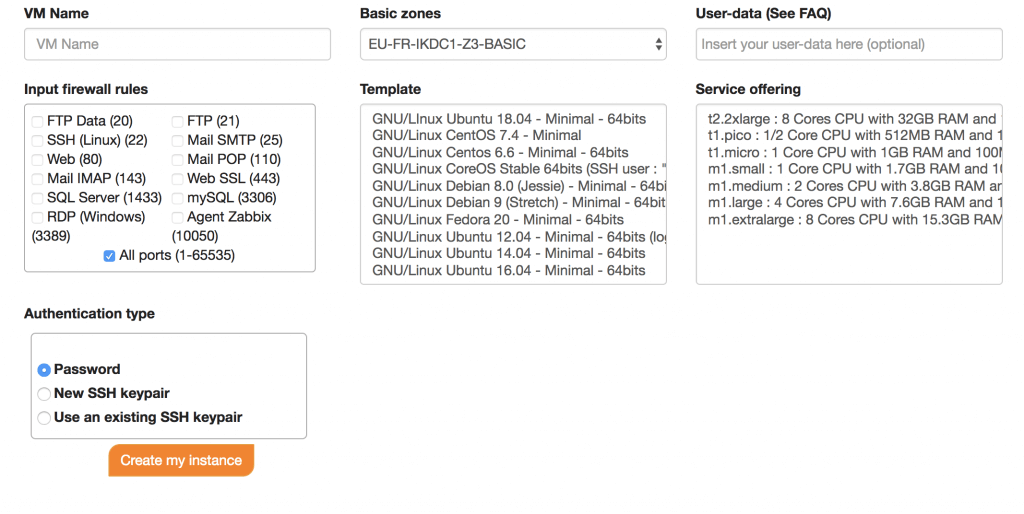Select the Password authentication option
This screenshot has height=514, width=1024.
pyautogui.click(x=44, y=370)
